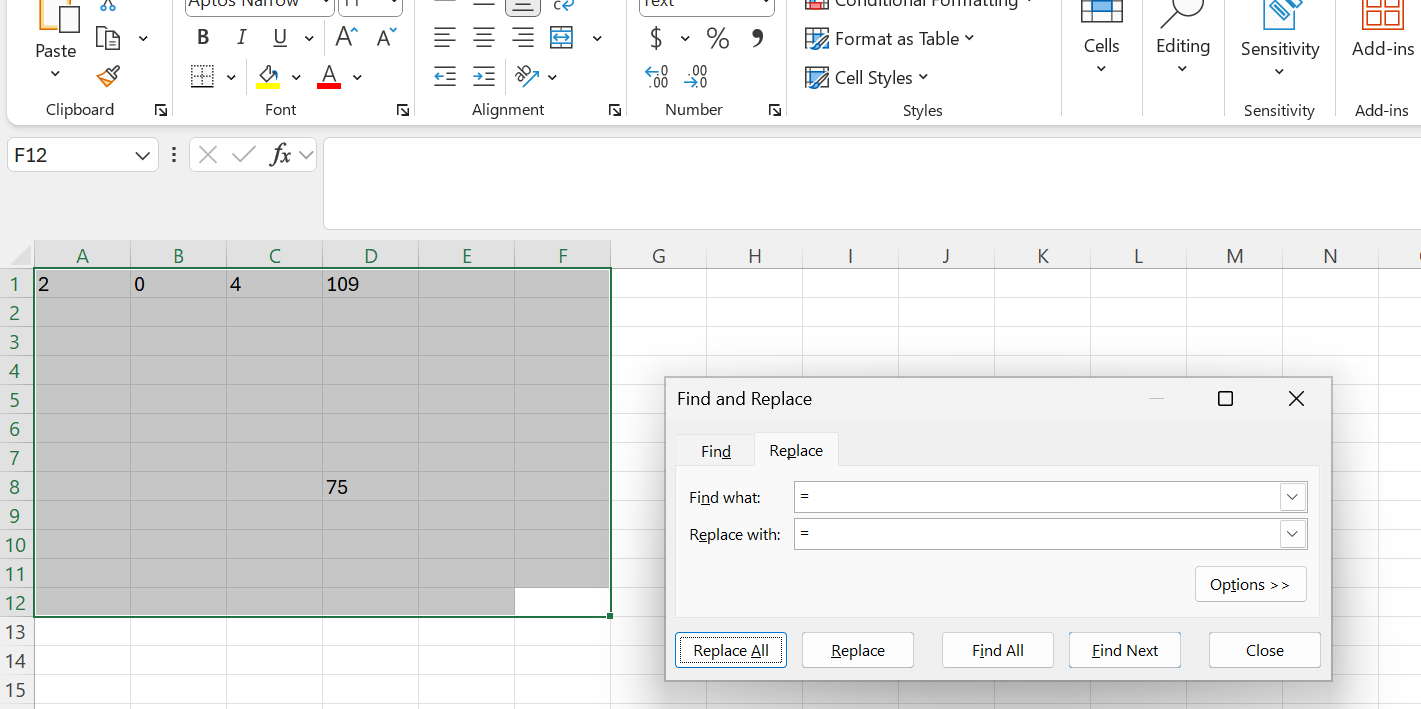
Task: Open font color dropdown arrow
Action: [x=357, y=77]
